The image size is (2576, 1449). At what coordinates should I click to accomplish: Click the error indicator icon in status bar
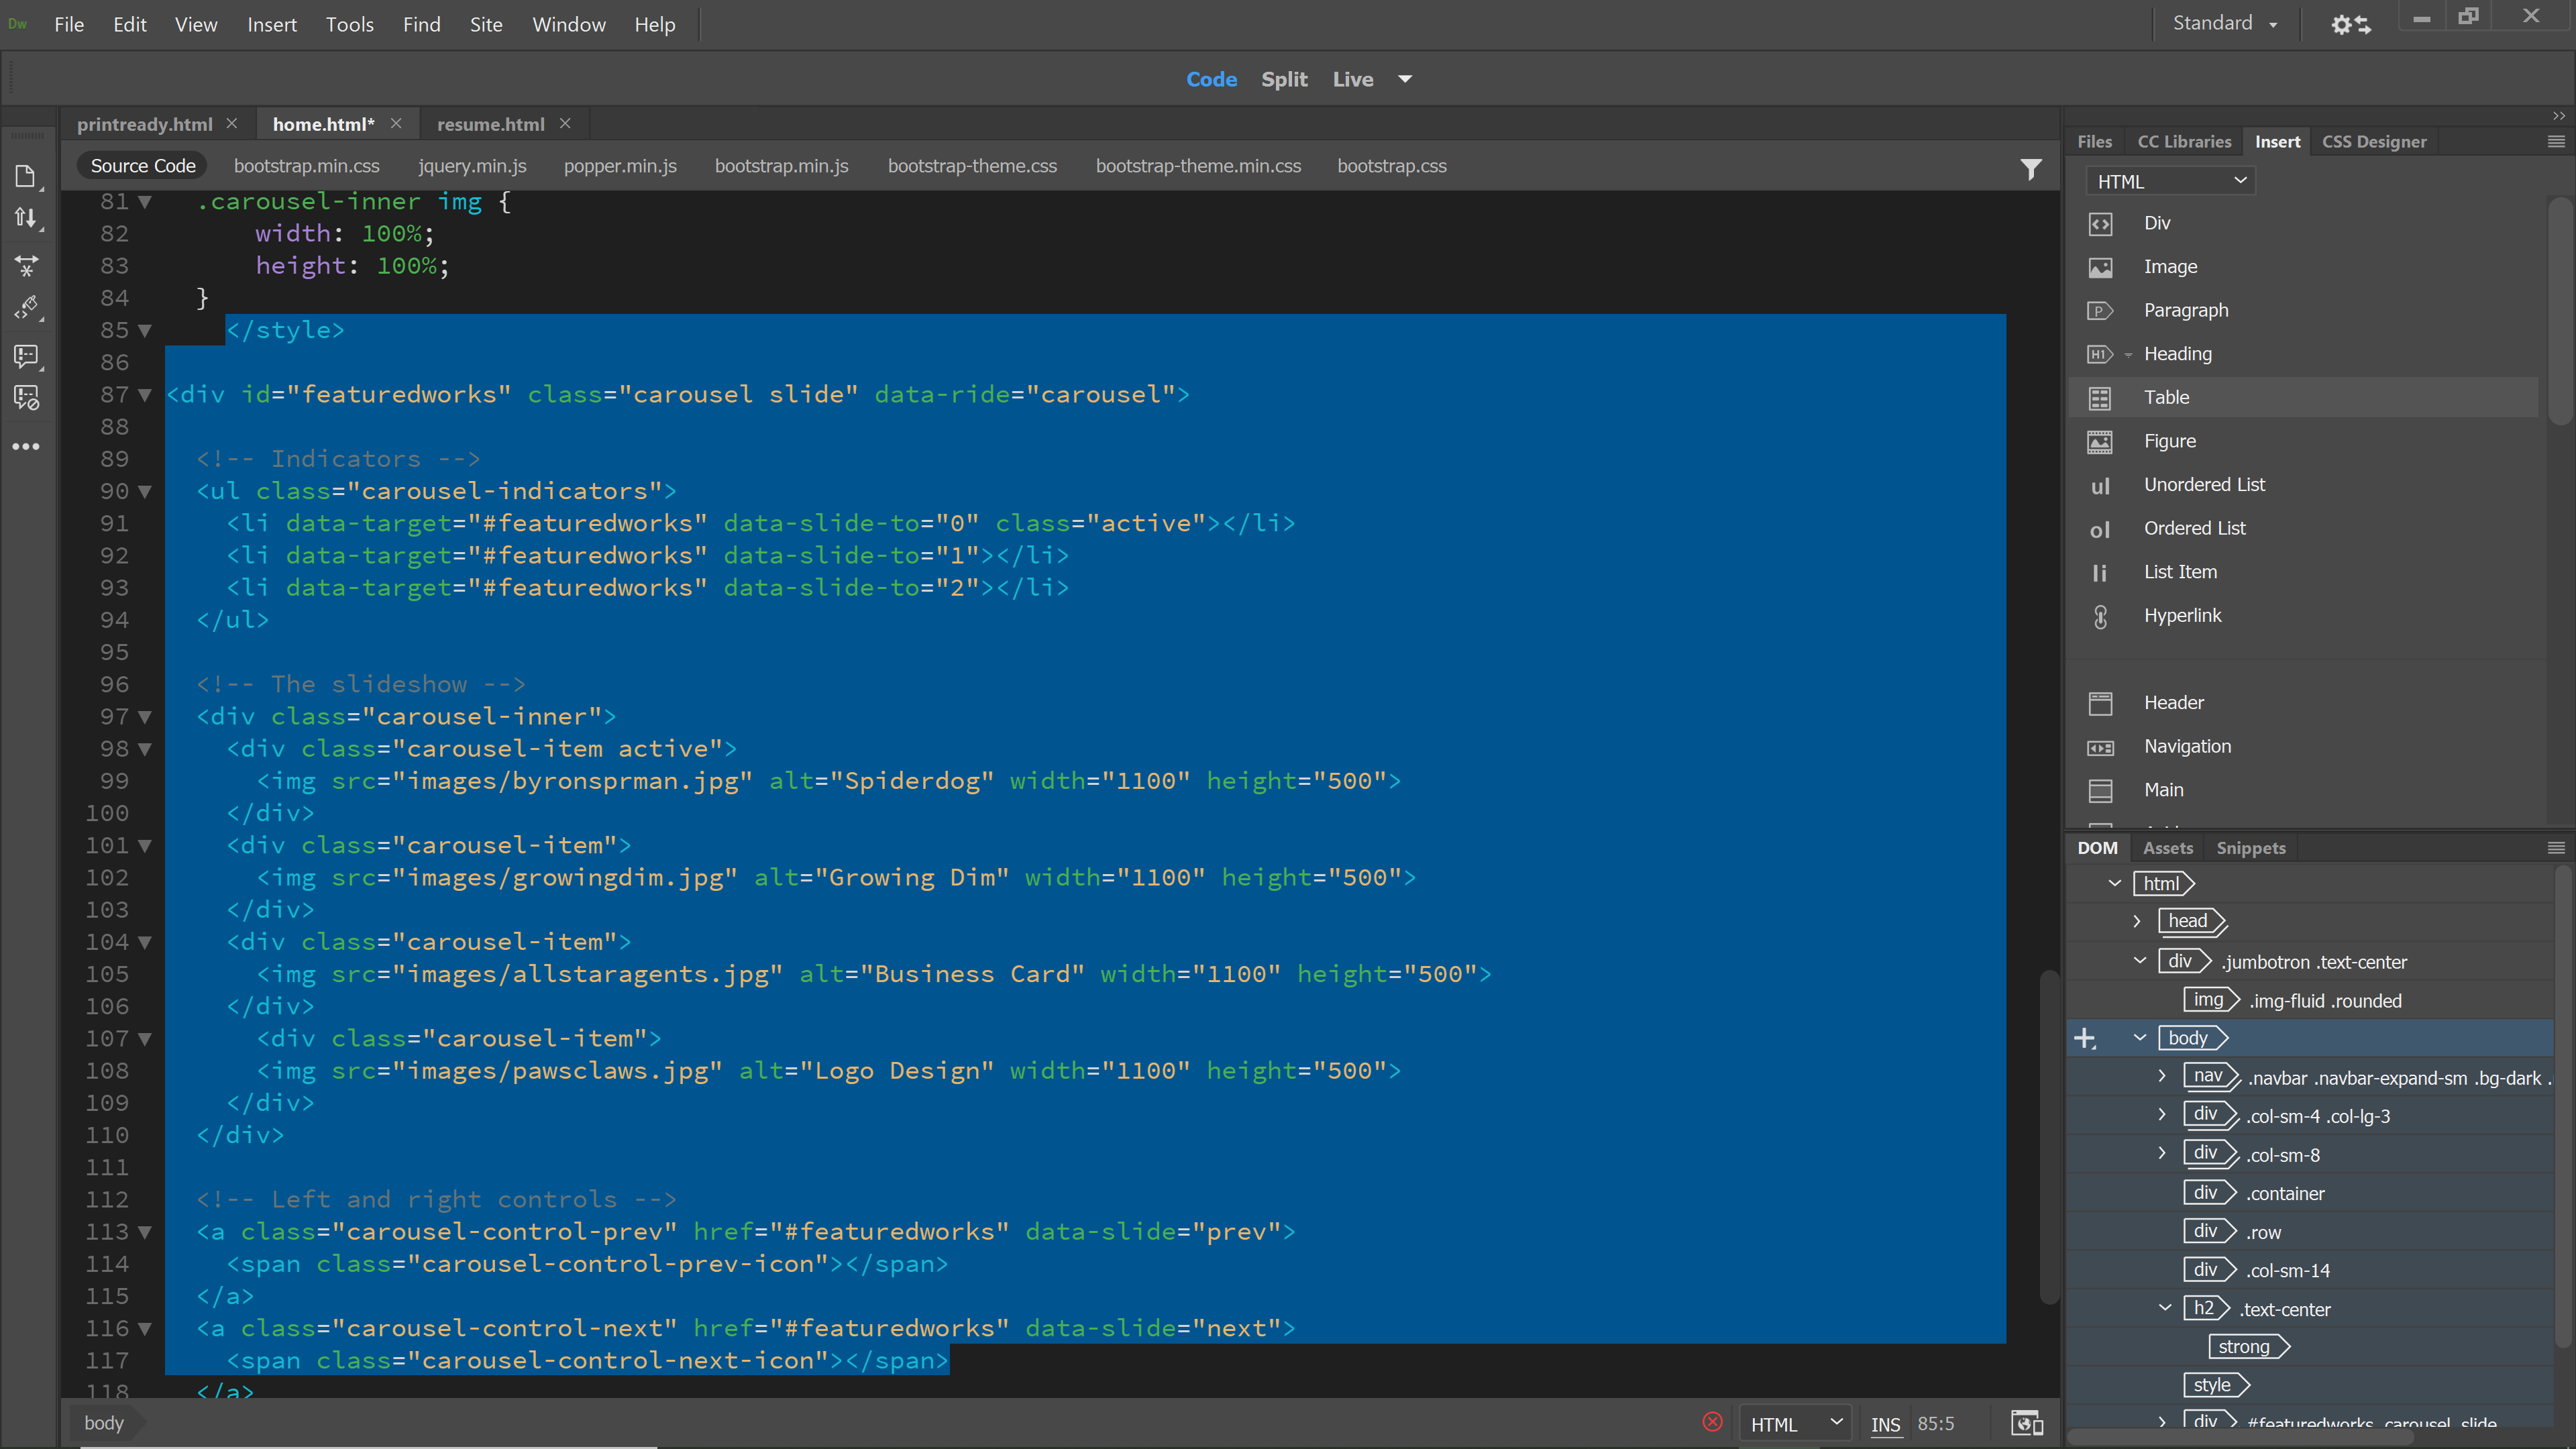(1712, 1422)
